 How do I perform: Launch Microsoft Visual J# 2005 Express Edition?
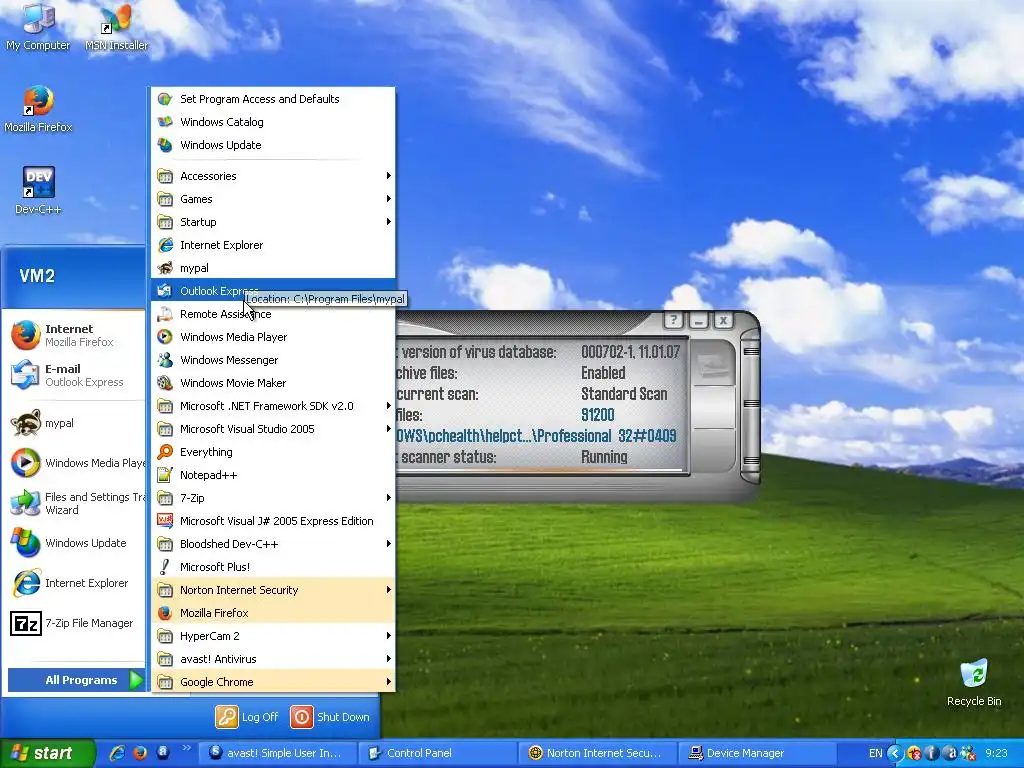click(273, 521)
